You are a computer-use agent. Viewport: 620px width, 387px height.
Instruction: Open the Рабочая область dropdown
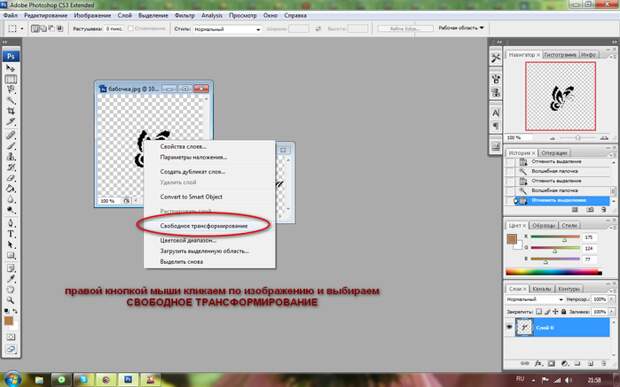(x=461, y=28)
